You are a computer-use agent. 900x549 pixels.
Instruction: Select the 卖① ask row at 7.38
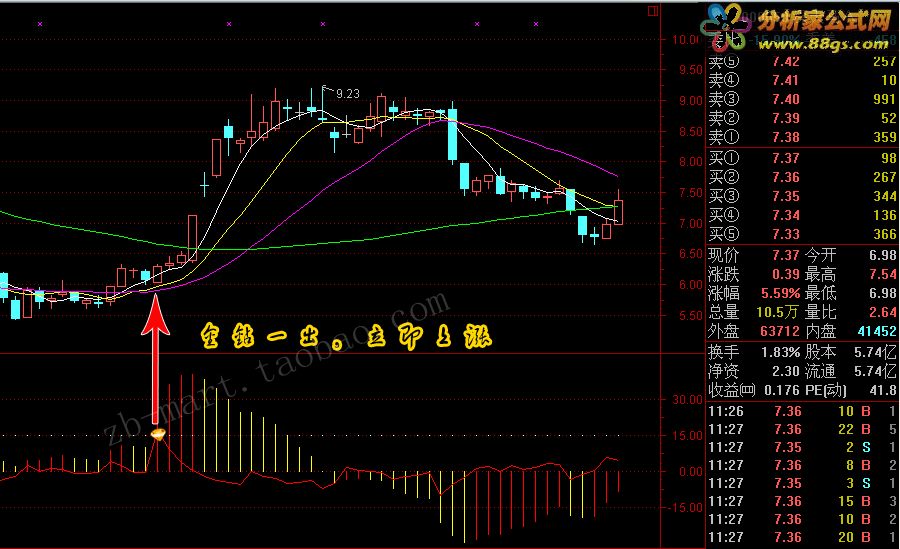[802, 137]
